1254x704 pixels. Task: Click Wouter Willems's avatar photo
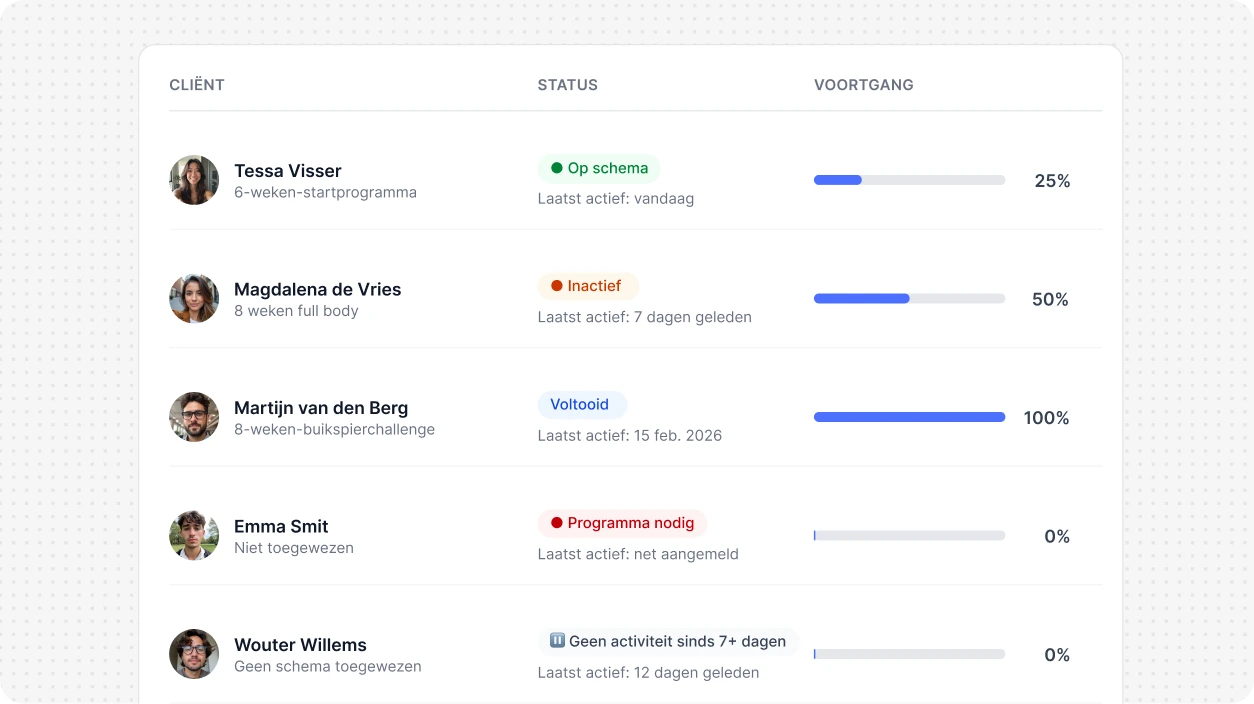click(x=194, y=654)
